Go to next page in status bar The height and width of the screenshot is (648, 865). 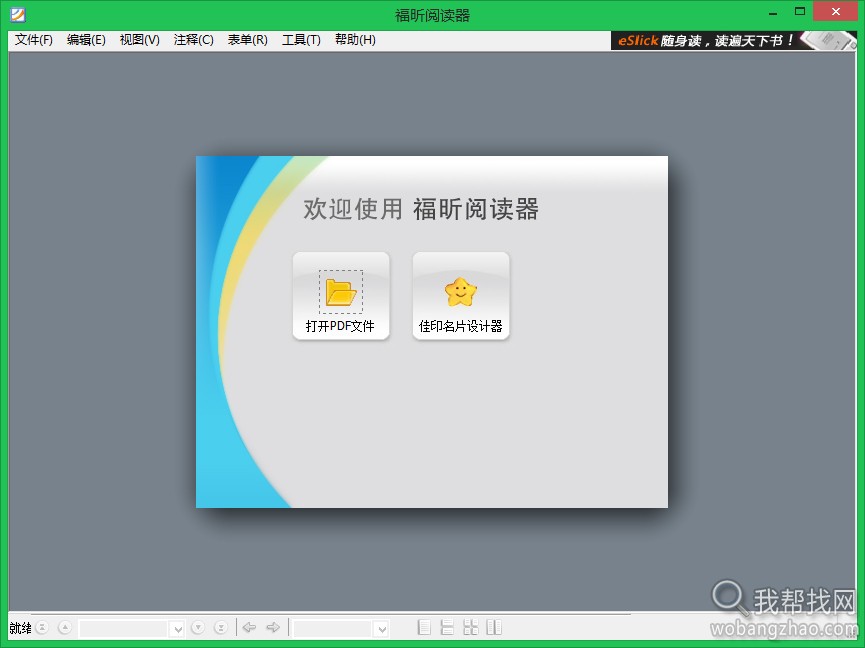tap(198, 627)
